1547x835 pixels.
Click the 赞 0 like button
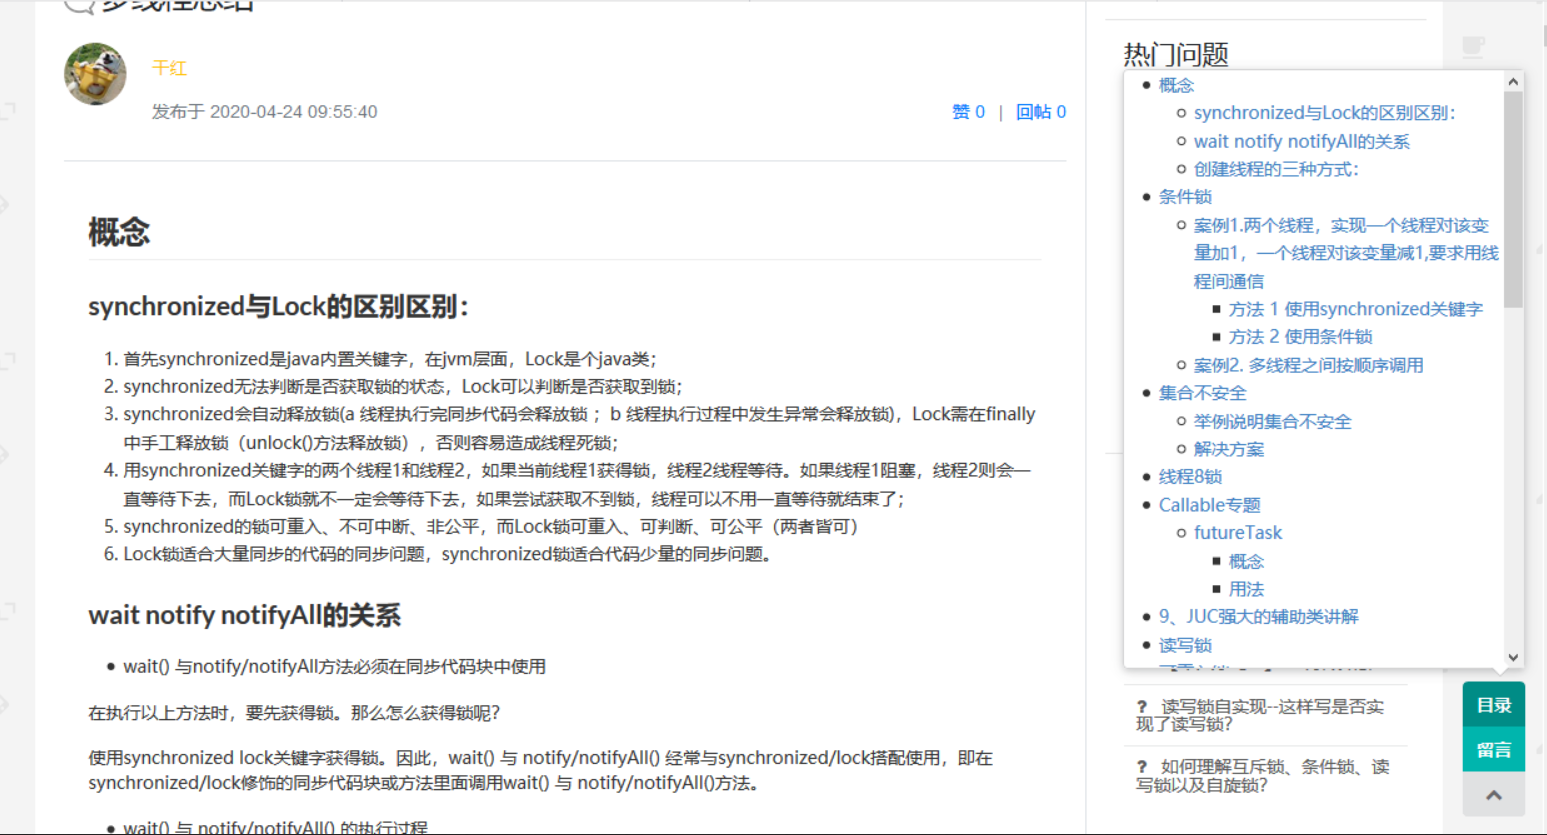coord(968,111)
